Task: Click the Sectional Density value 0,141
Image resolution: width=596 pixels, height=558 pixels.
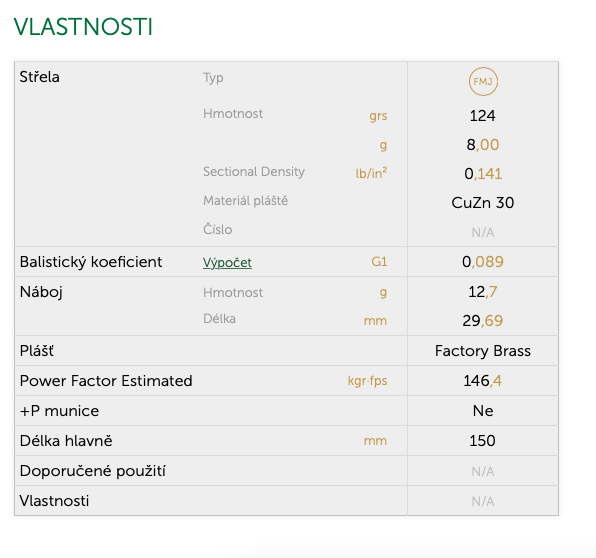Action: pos(483,174)
